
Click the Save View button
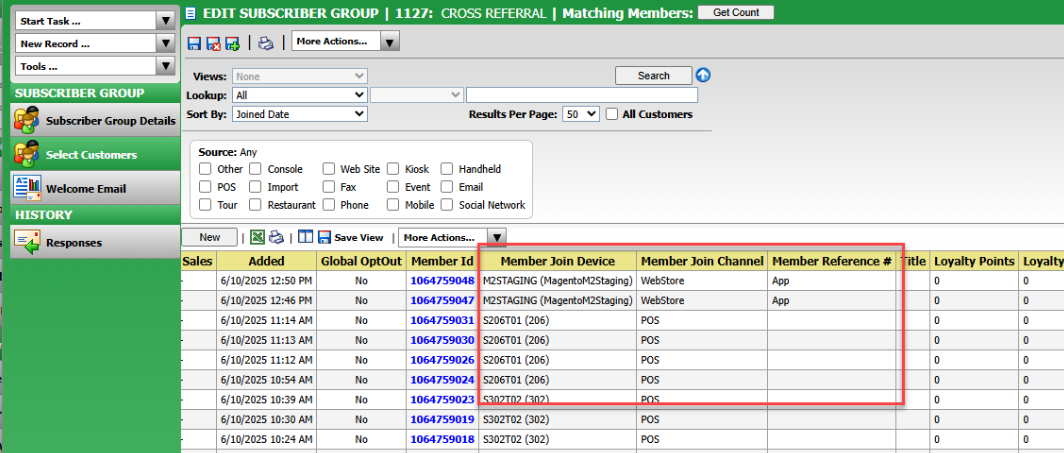pyautogui.click(x=350, y=237)
